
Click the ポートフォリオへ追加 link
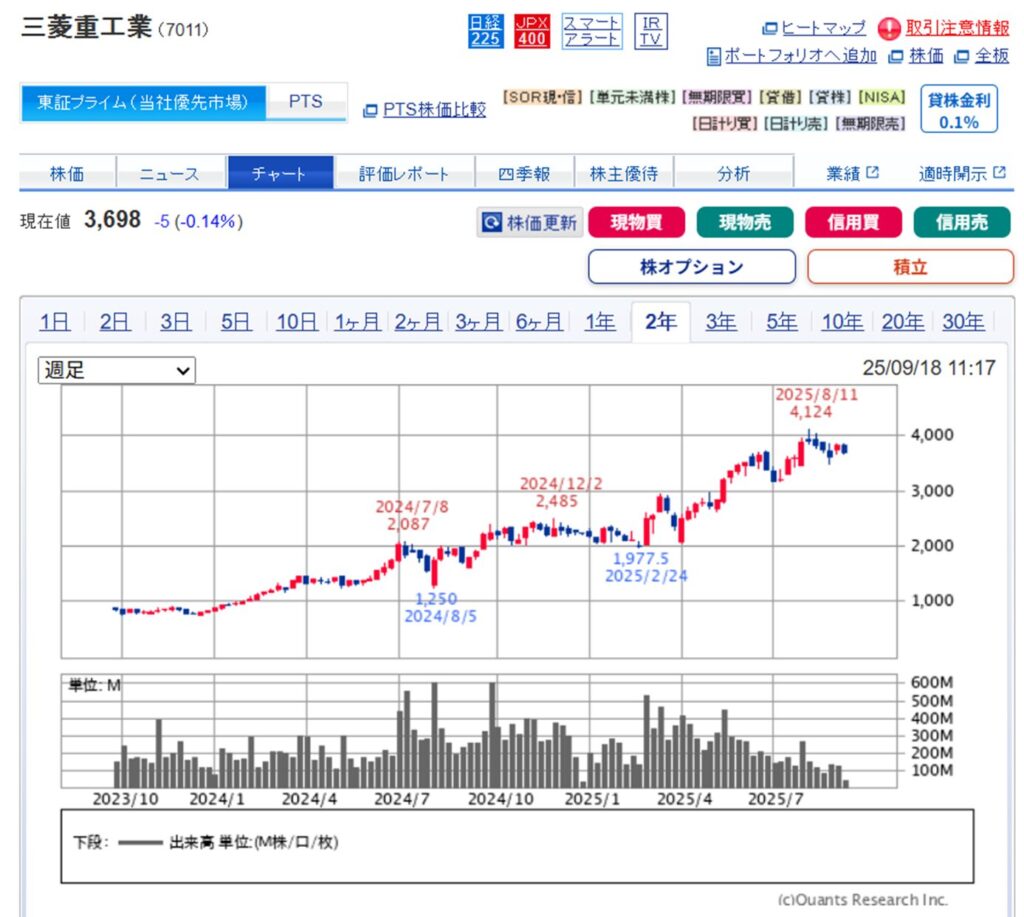(801, 56)
